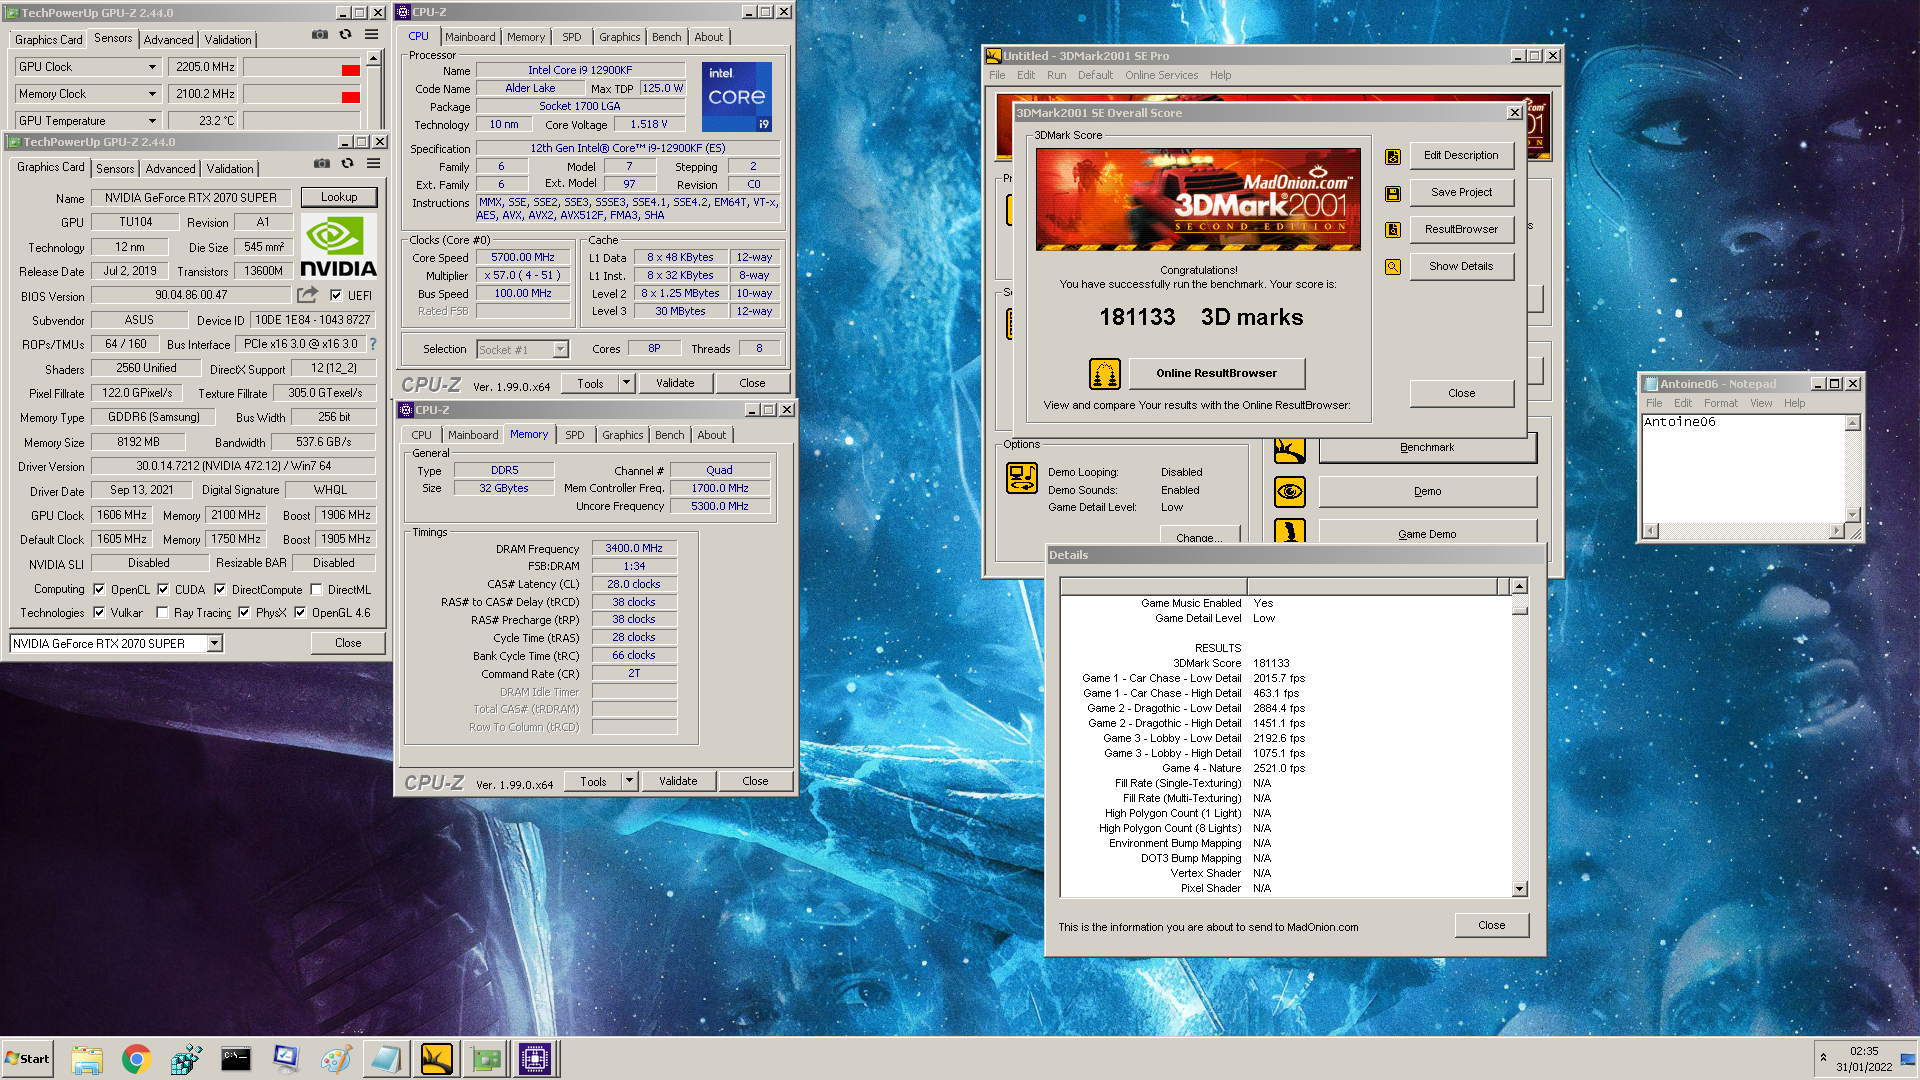Toggle the CUDA checkbox
1920x1080 pixels.
pyautogui.click(x=163, y=589)
